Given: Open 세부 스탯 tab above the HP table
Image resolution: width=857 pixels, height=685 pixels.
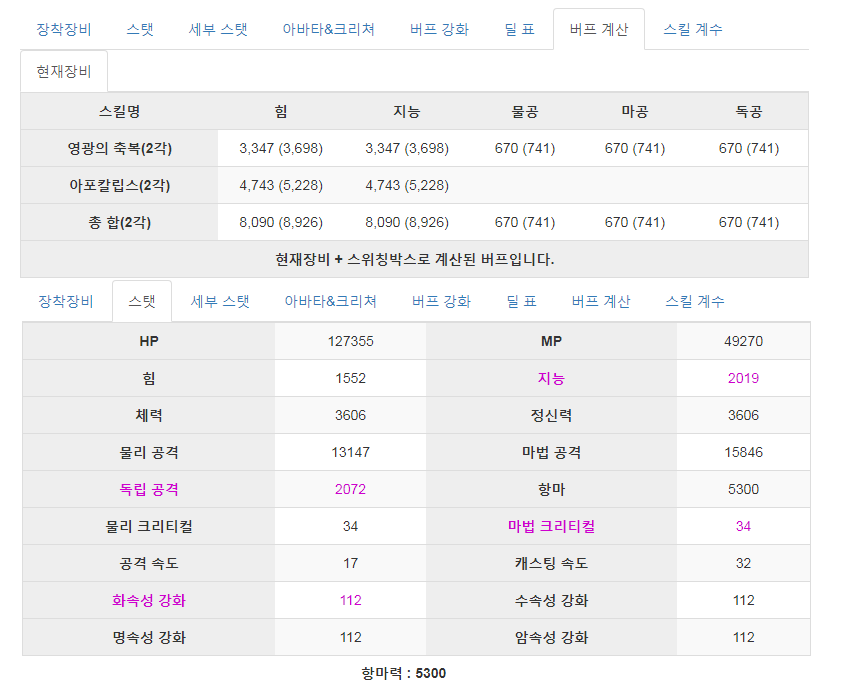Looking at the screenshot, I should (220, 301).
